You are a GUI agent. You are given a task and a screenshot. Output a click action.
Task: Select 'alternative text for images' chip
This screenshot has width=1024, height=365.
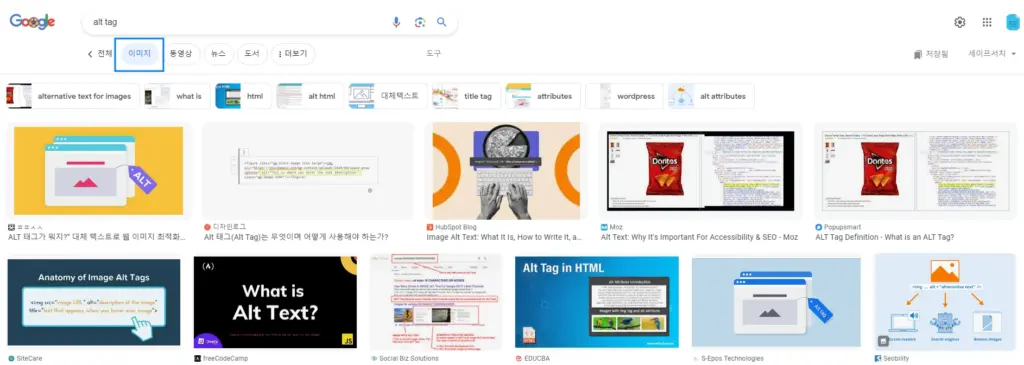(72, 96)
